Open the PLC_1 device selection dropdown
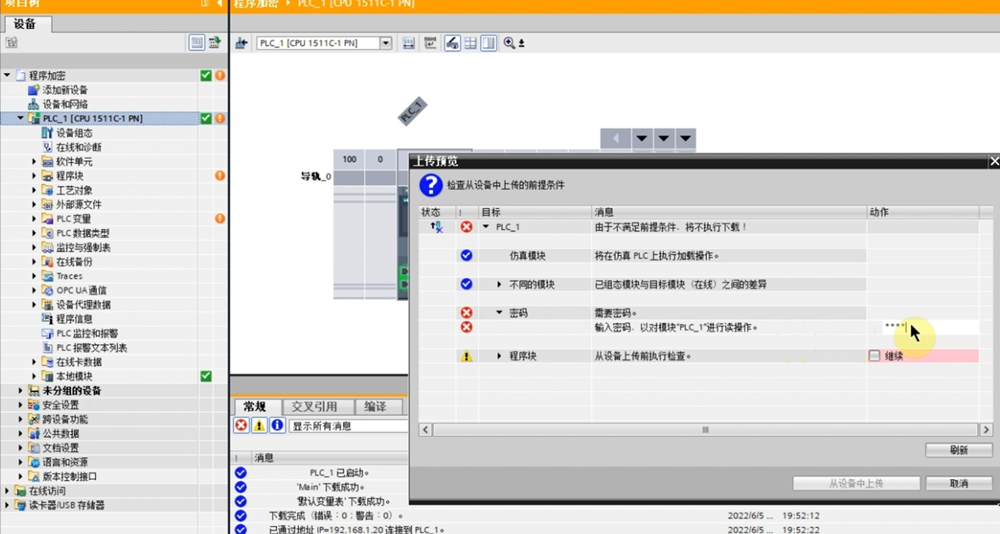Screen dimensions: 1000x534 385,43
